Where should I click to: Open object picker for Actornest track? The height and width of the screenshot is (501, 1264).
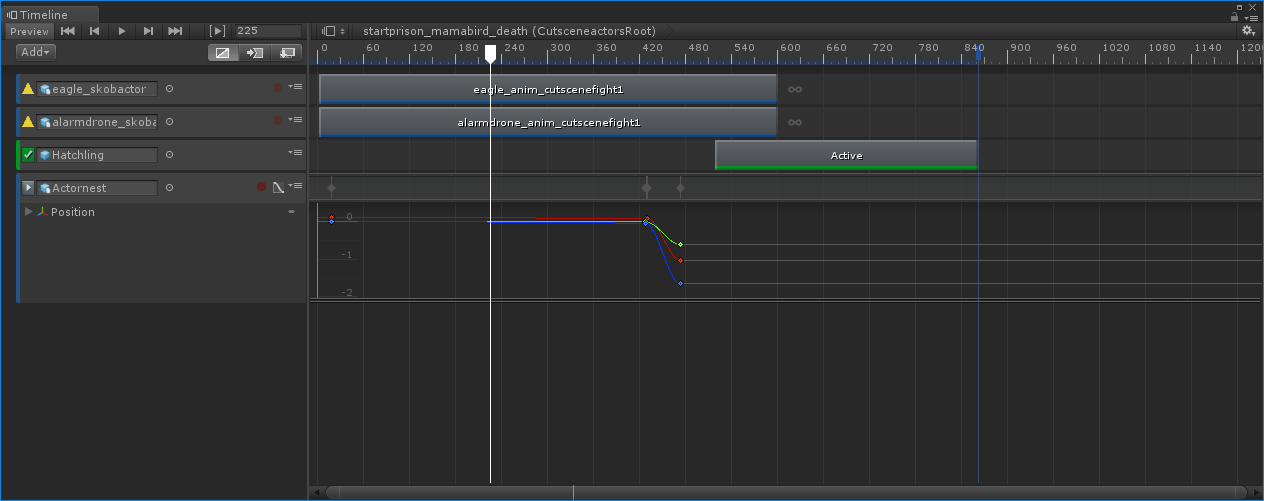point(169,188)
